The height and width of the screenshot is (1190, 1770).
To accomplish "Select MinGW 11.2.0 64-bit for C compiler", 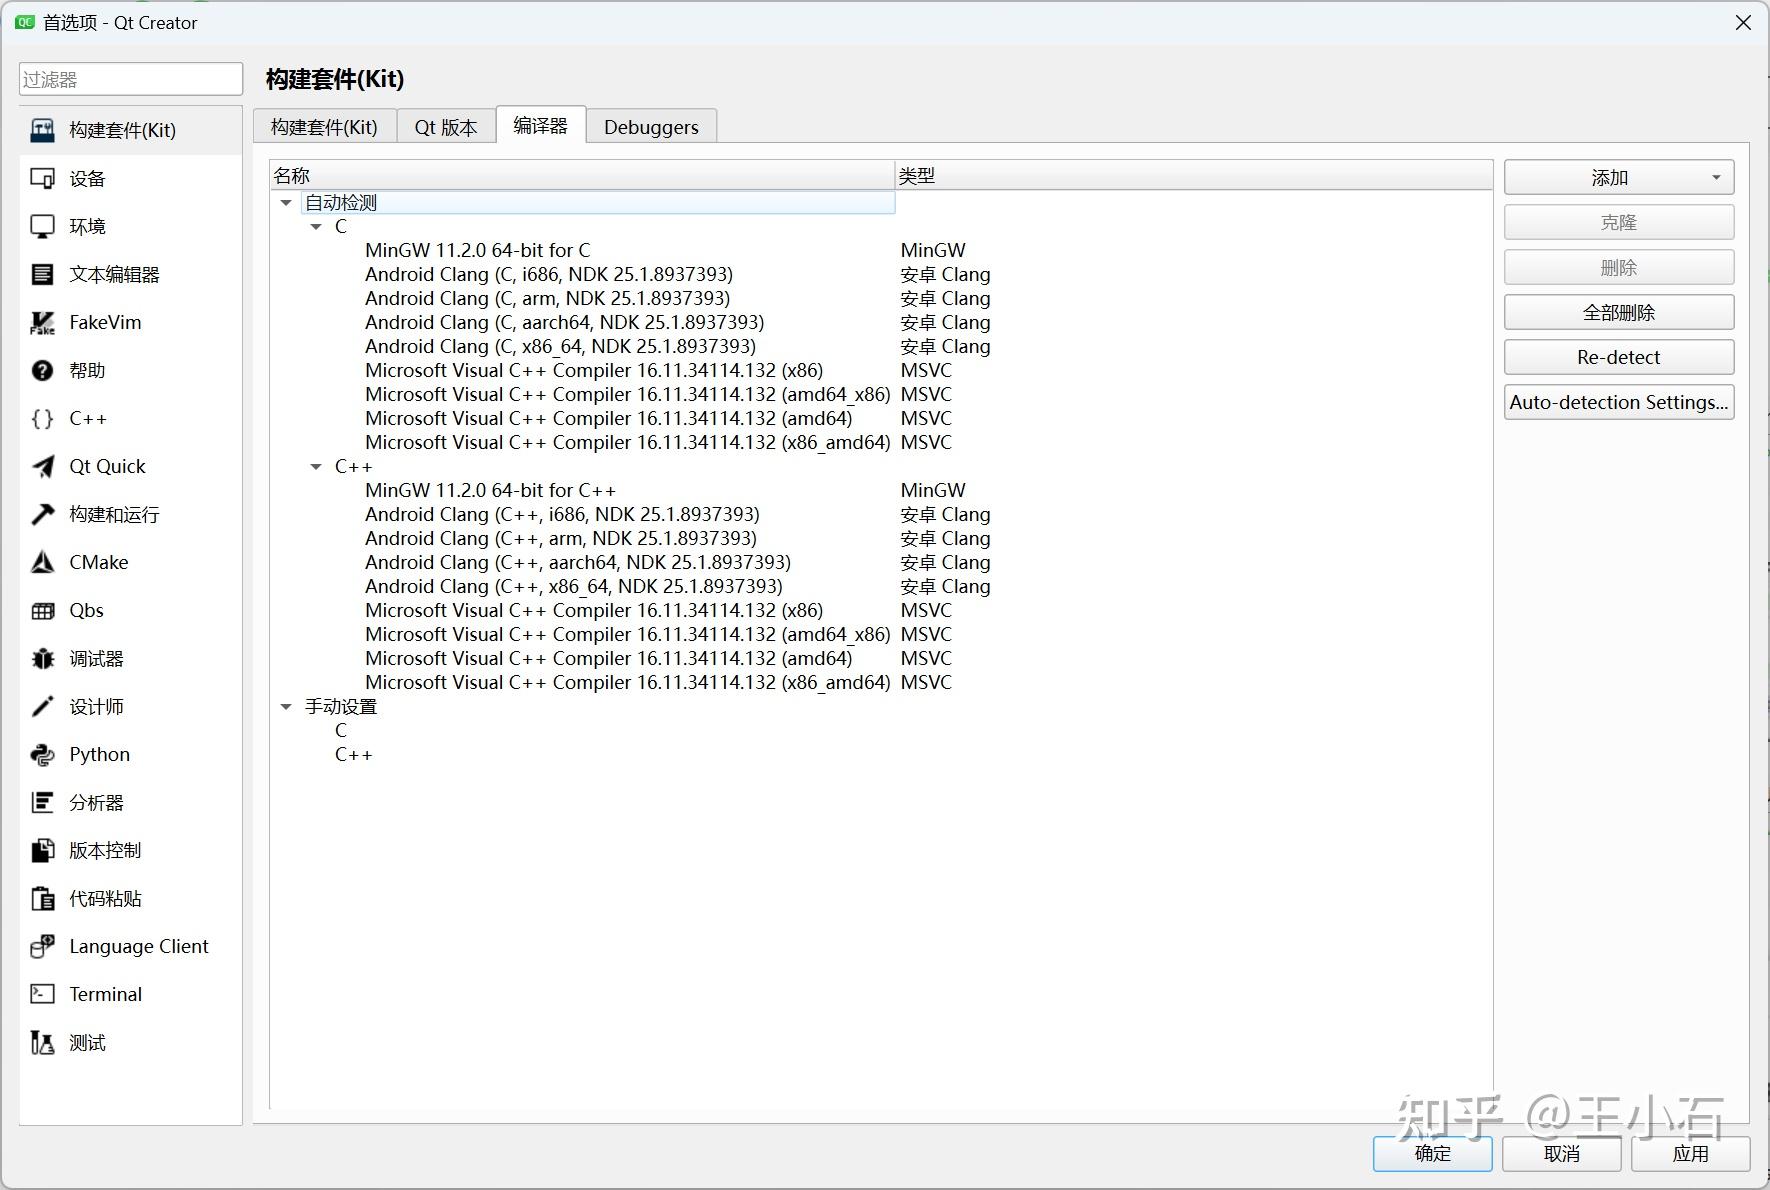I will pyautogui.click(x=478, y=250).
